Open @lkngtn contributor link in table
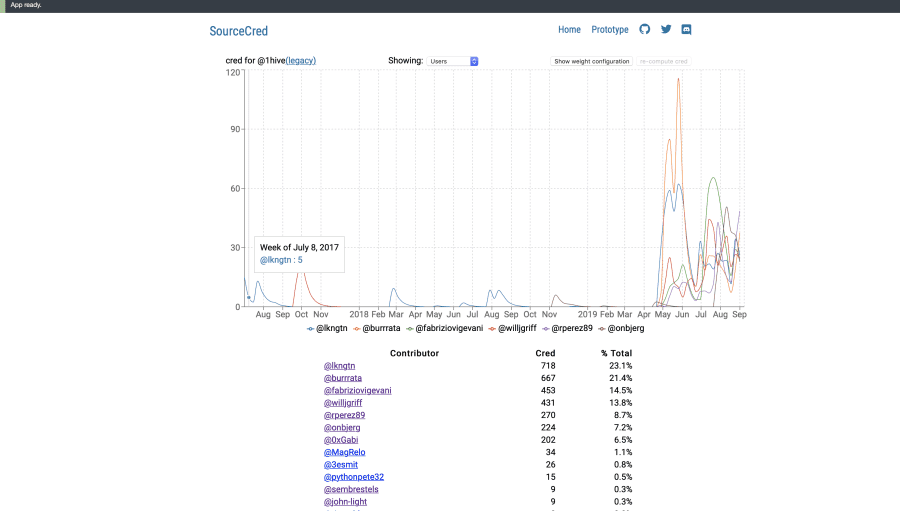The width and height of the screenshot is (900, 511). click(x=339, y=366)
